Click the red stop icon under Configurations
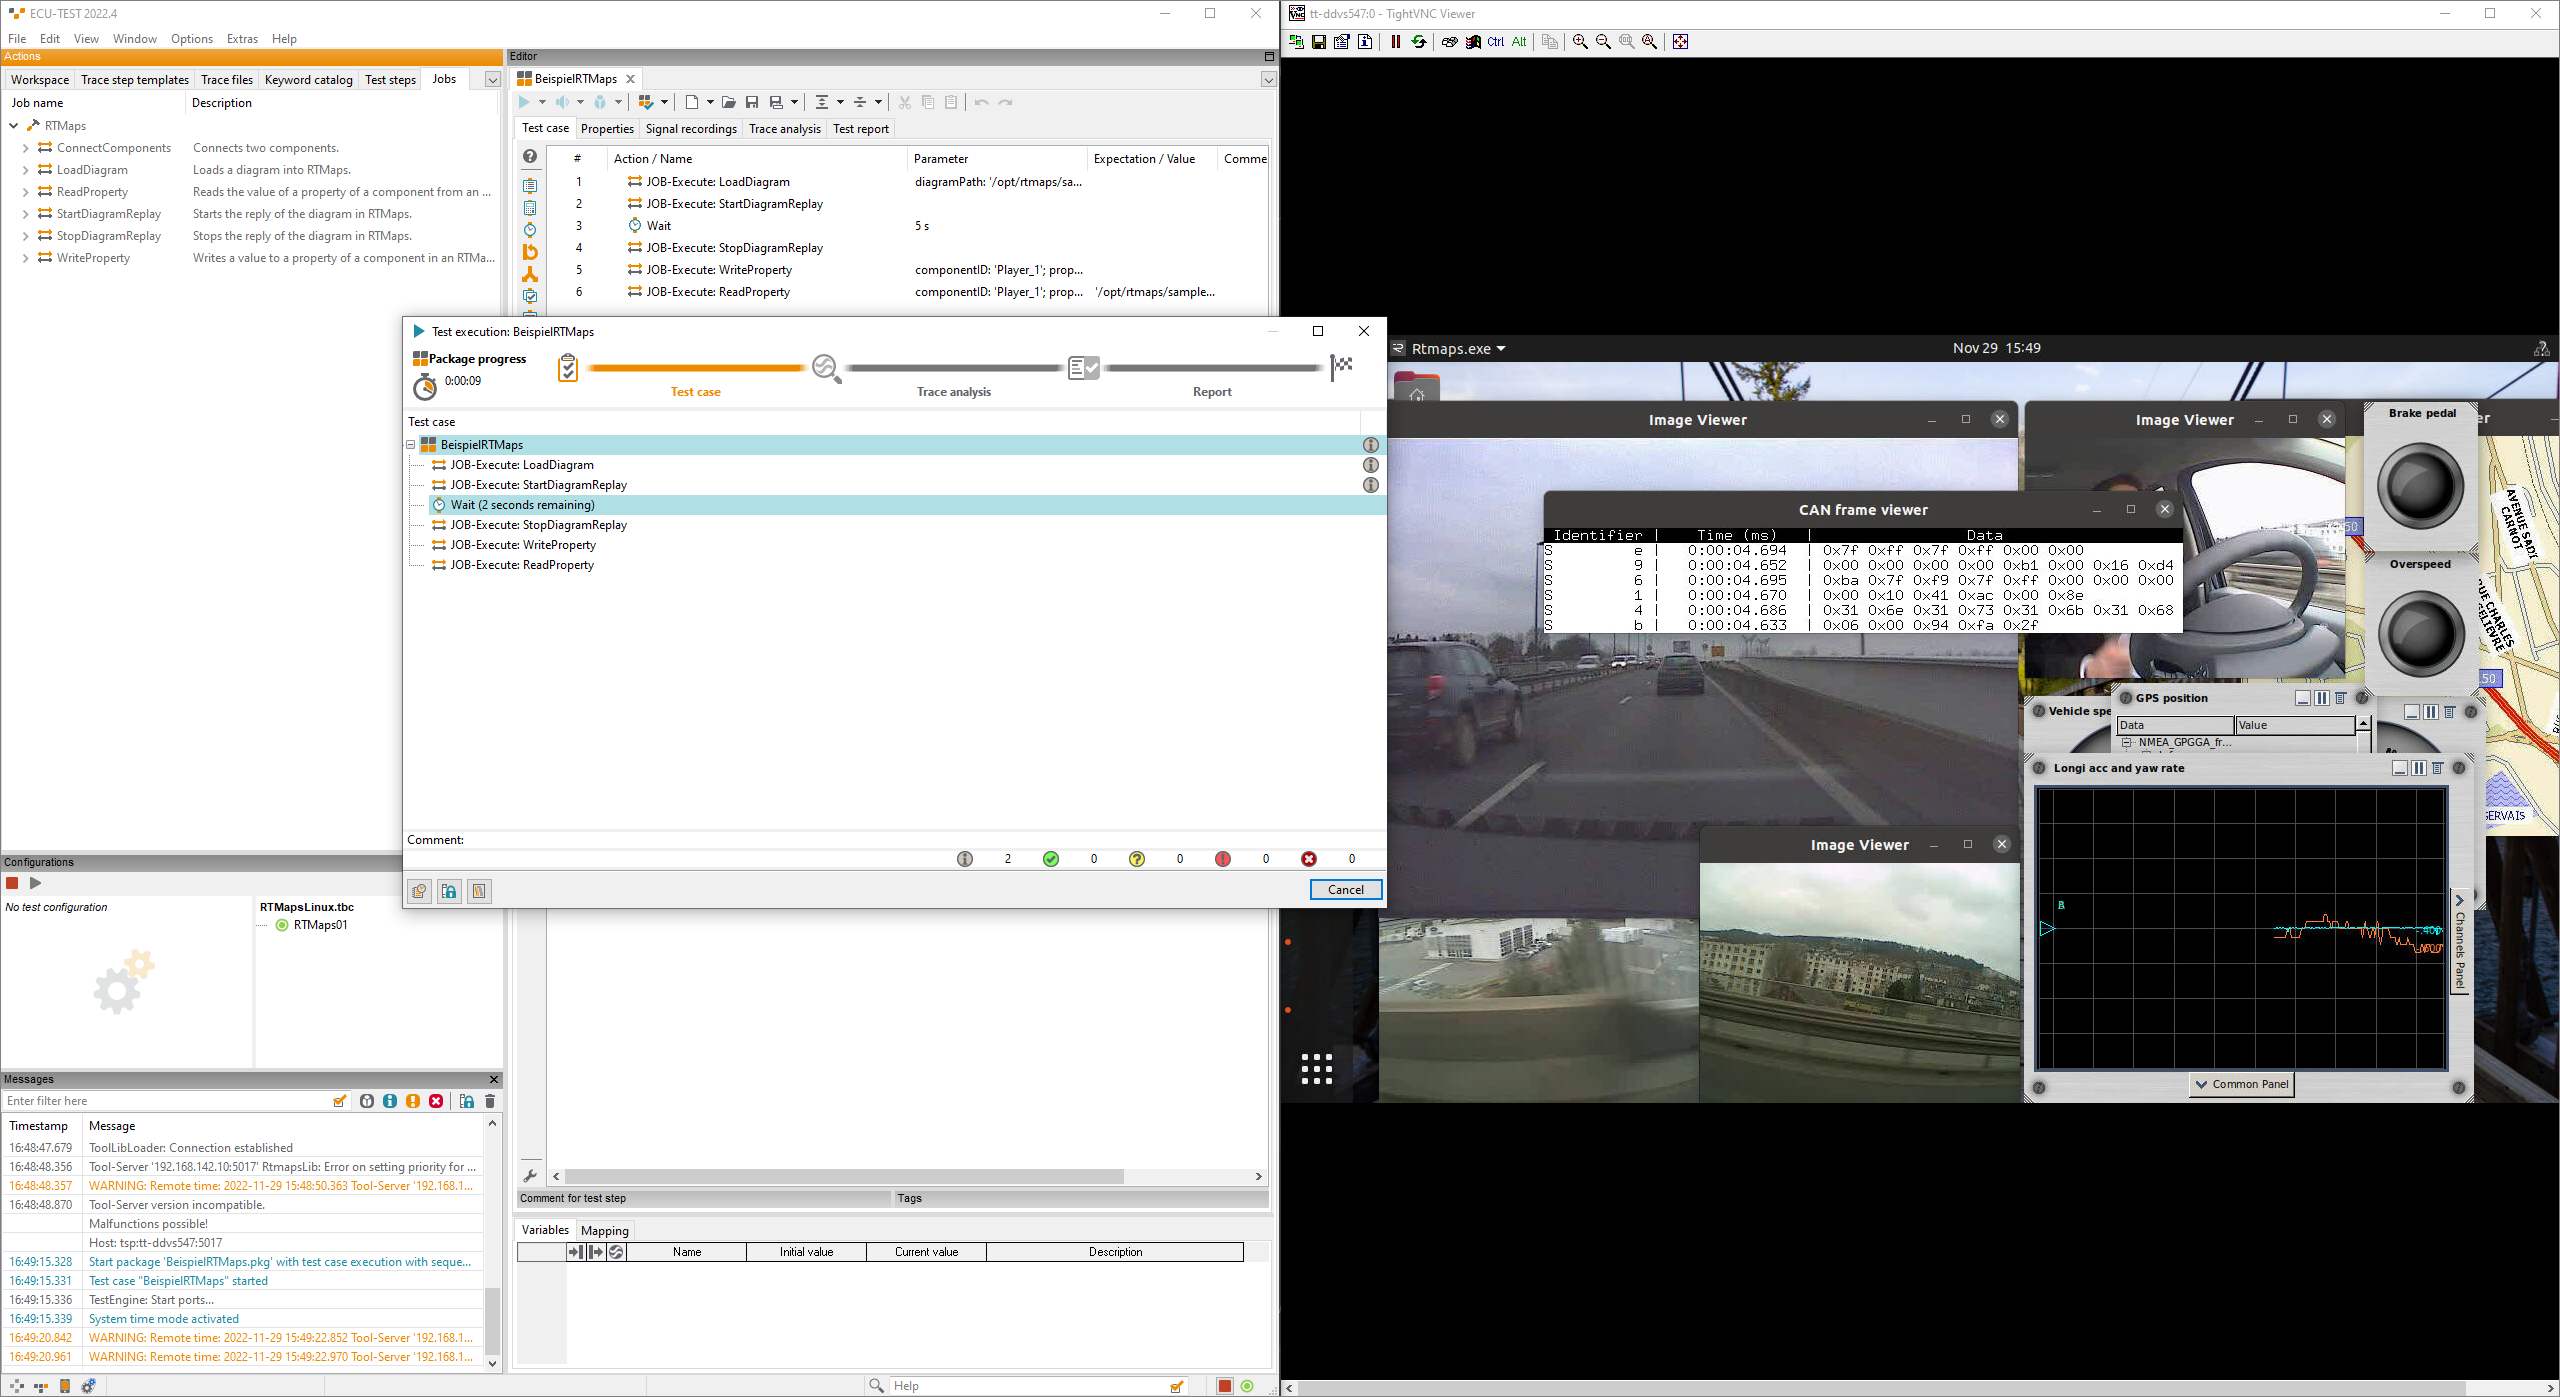Image resolution: width=2560 pixels, height=1397 pixels. [x=13, y=883]
